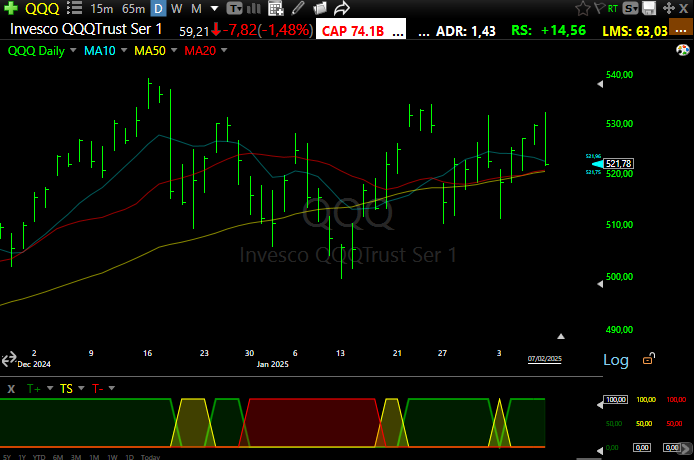Viewport: 694px width, 460px height.
Task: Click the CAP 74.1B data box
Action: click(x=361, y=30)
